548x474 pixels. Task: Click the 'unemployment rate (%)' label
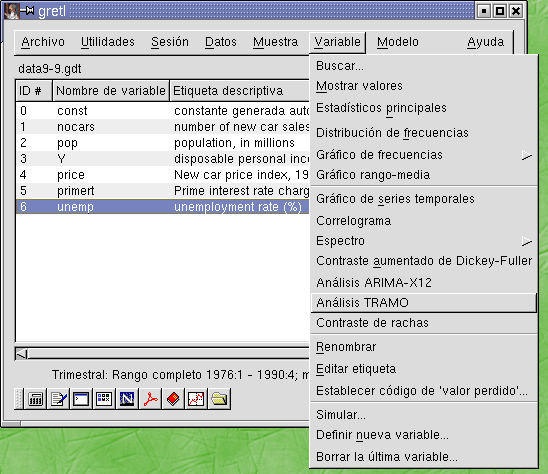[x=238, y=207]
